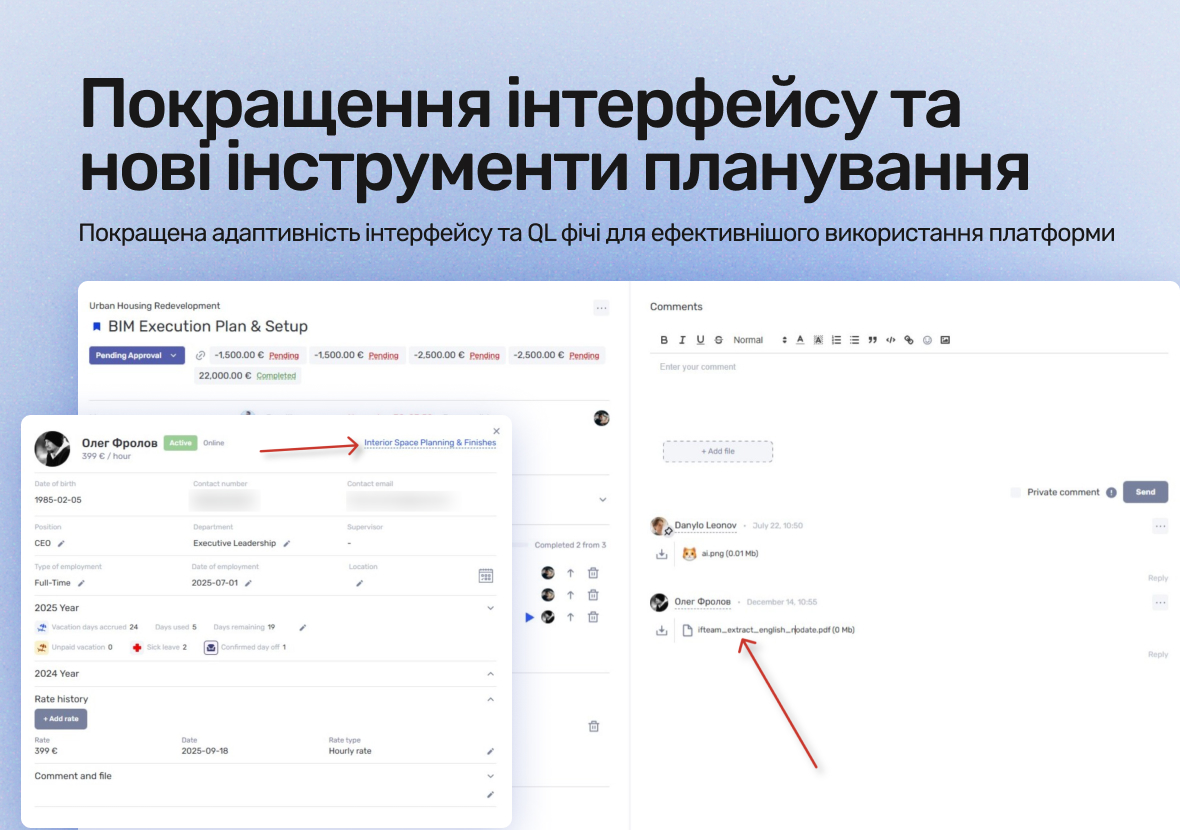1180x830 pixels.
Task: Select the 22,000.00 € Completed amount tag
Action: pos(248,375)
